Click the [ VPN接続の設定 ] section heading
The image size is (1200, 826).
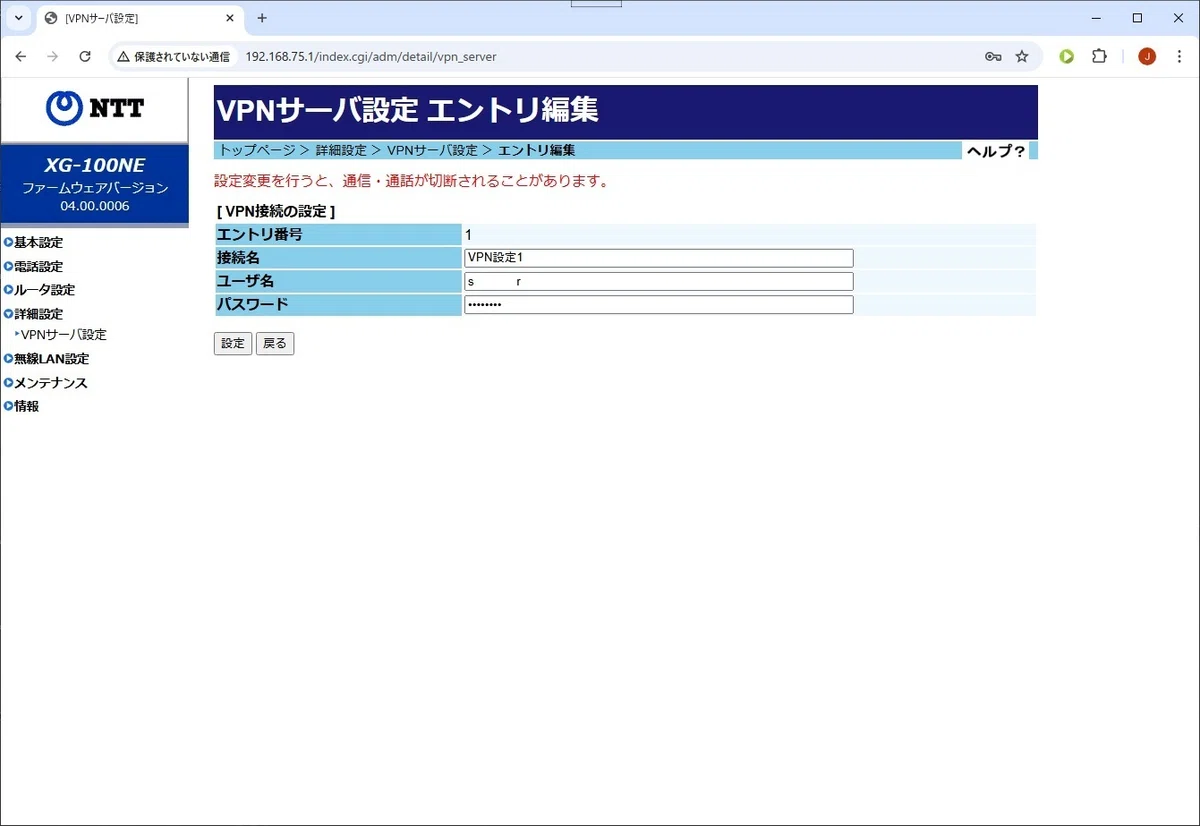click(276, 212)
